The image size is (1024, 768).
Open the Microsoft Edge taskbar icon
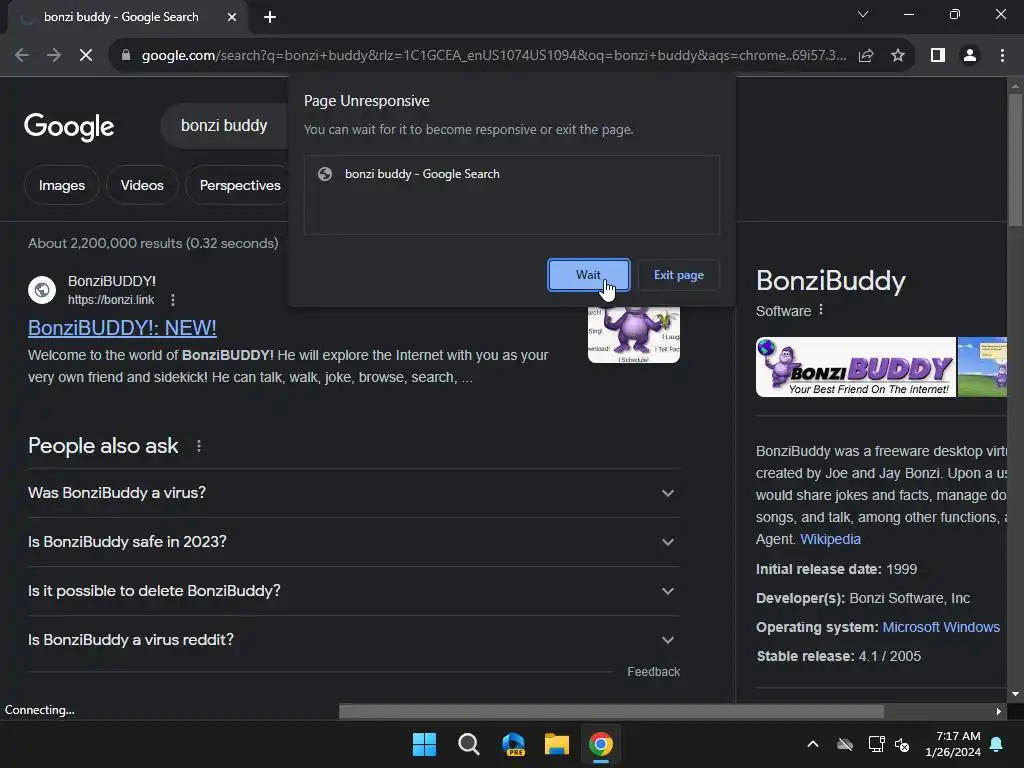(x=513, y=744)
